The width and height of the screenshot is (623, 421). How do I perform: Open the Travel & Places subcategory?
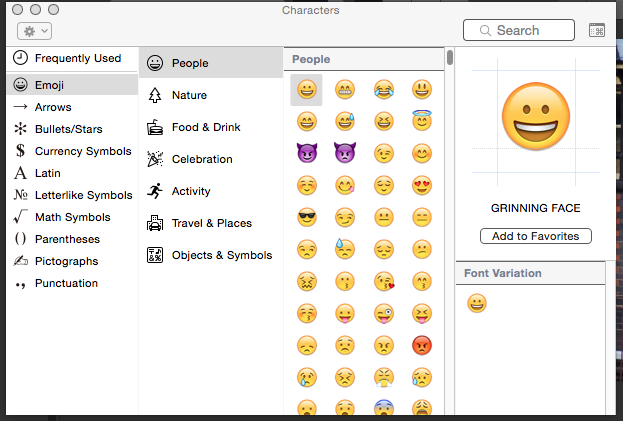(211, 223)
